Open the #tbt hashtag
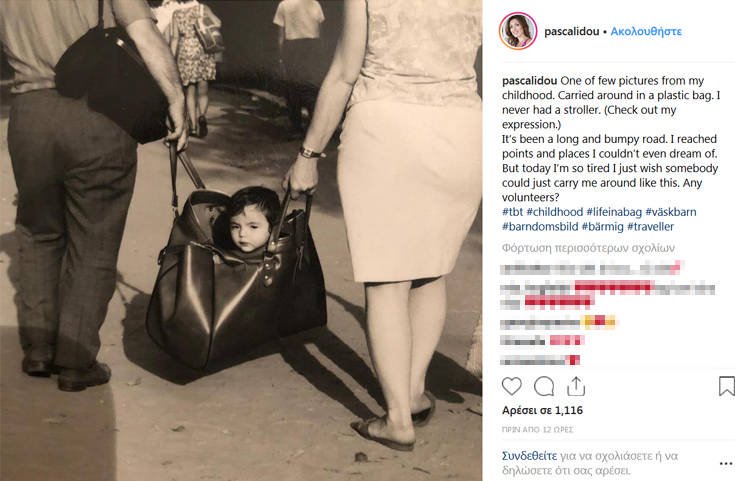 (512, 212)
